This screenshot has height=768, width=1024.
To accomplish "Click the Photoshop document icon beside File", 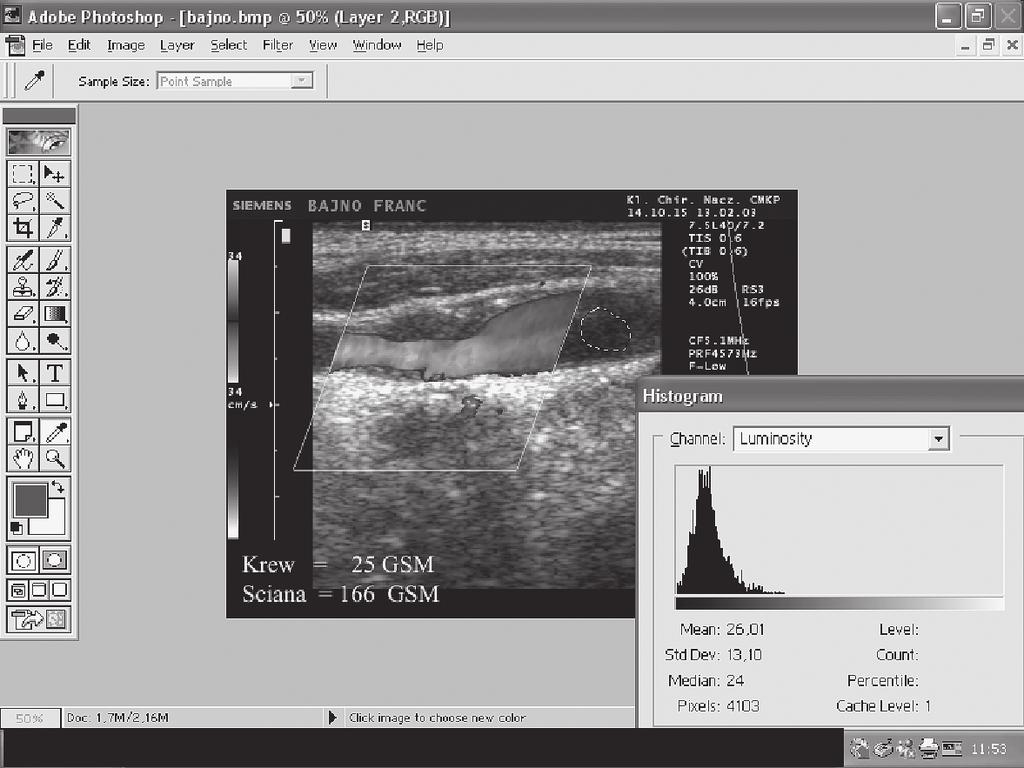I will (x=14, y=45).
